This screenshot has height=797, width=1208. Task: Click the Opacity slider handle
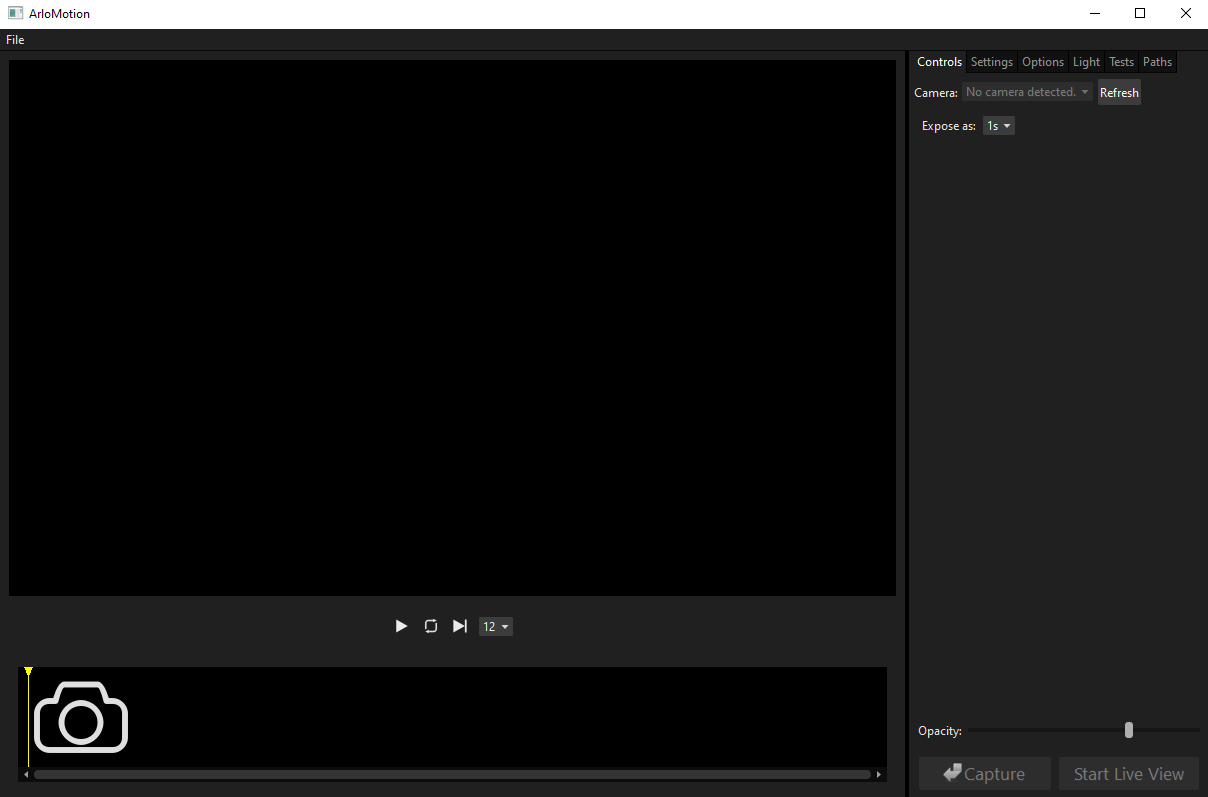click(x=1129, y=730)
